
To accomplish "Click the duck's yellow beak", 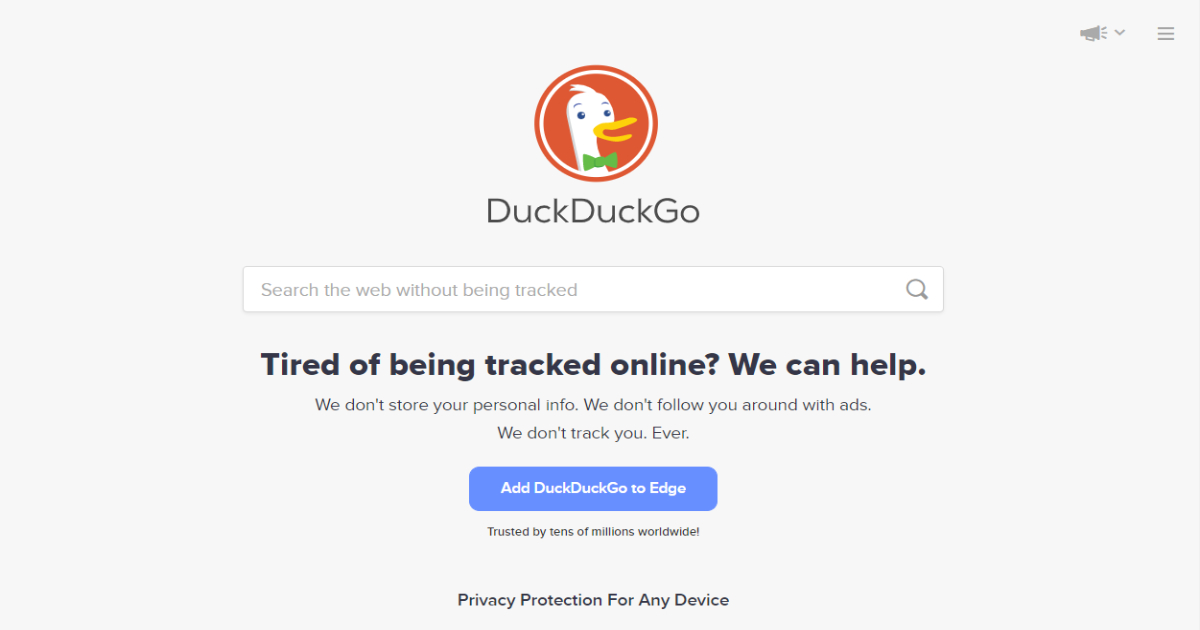I will [615, 127].
